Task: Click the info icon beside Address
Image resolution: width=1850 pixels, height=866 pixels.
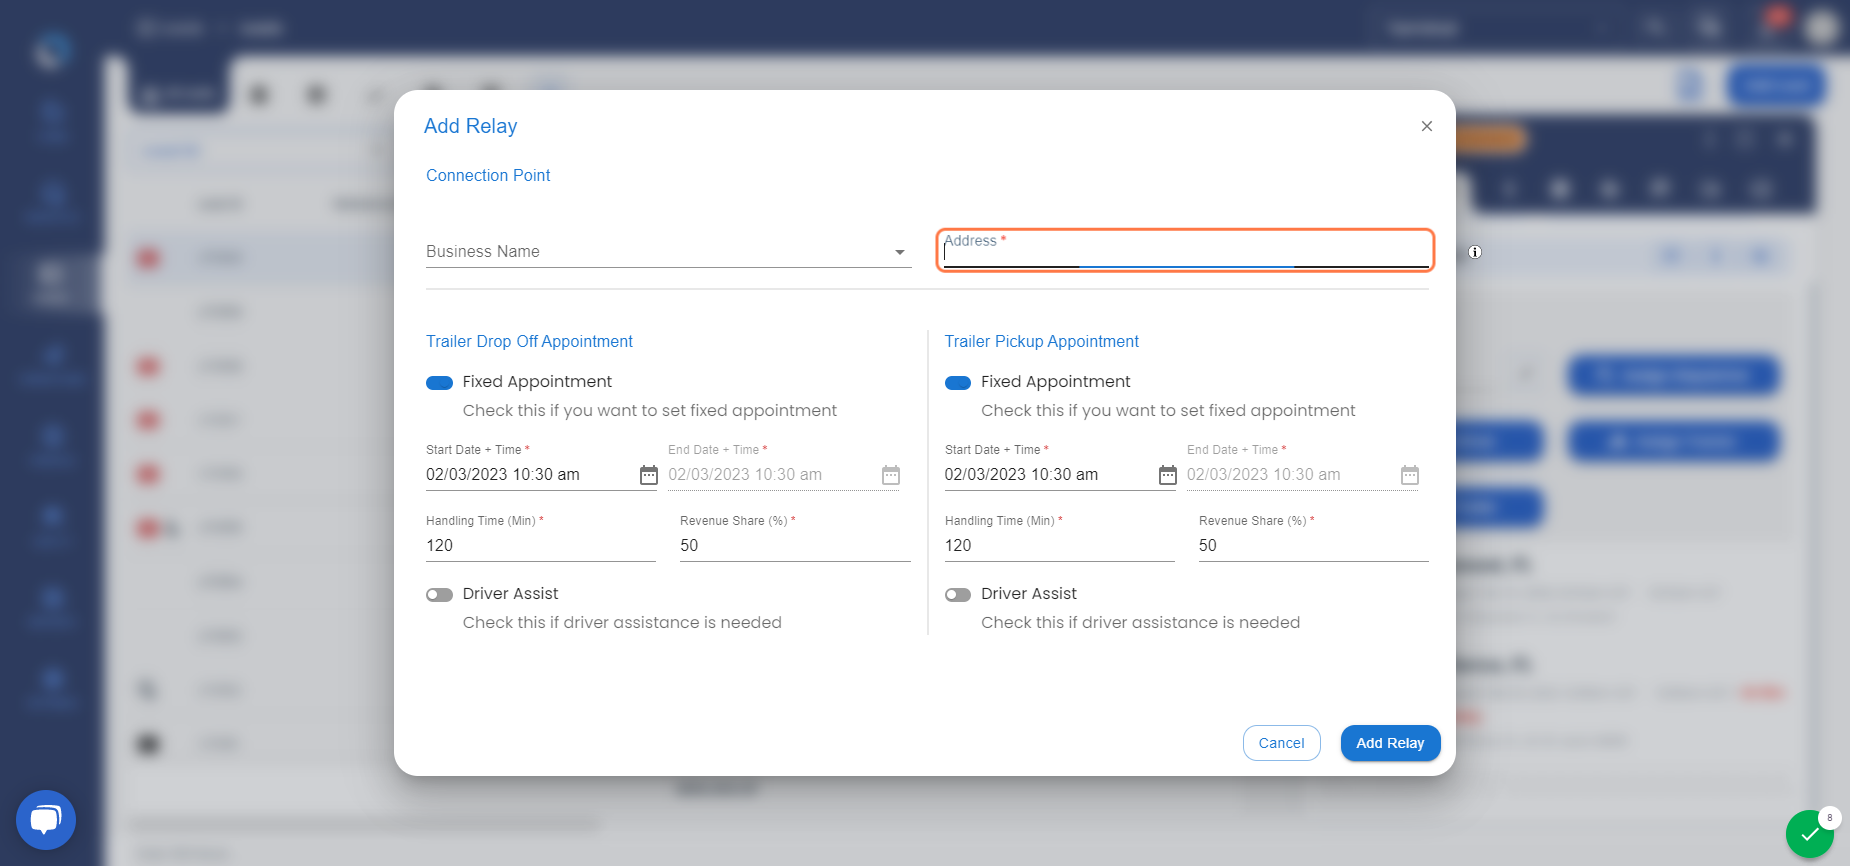Action: point(1475,252)
